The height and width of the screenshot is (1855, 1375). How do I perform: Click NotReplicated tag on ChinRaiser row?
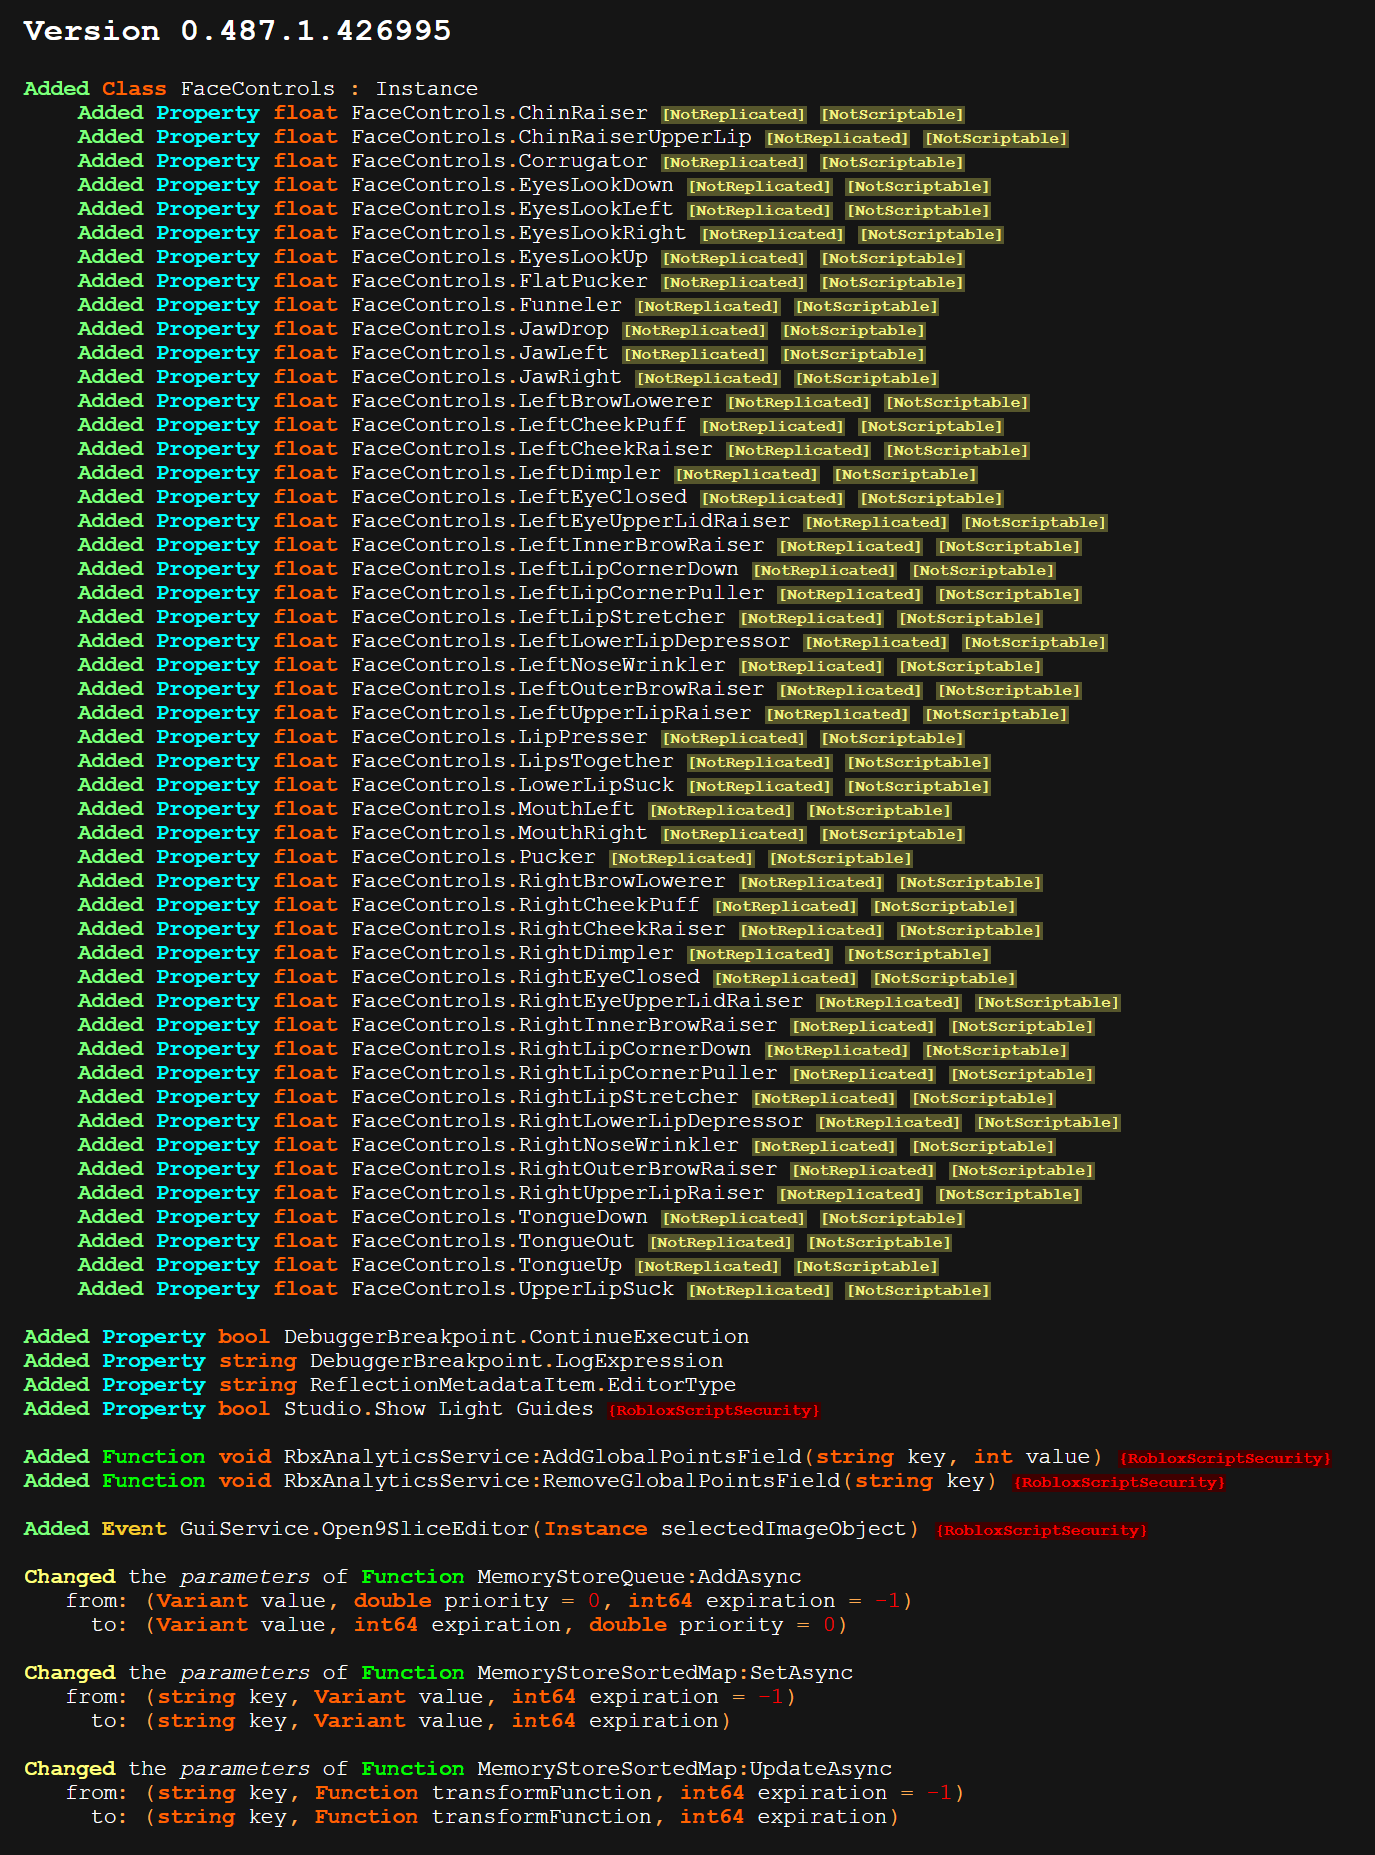(x=734, y=114)
